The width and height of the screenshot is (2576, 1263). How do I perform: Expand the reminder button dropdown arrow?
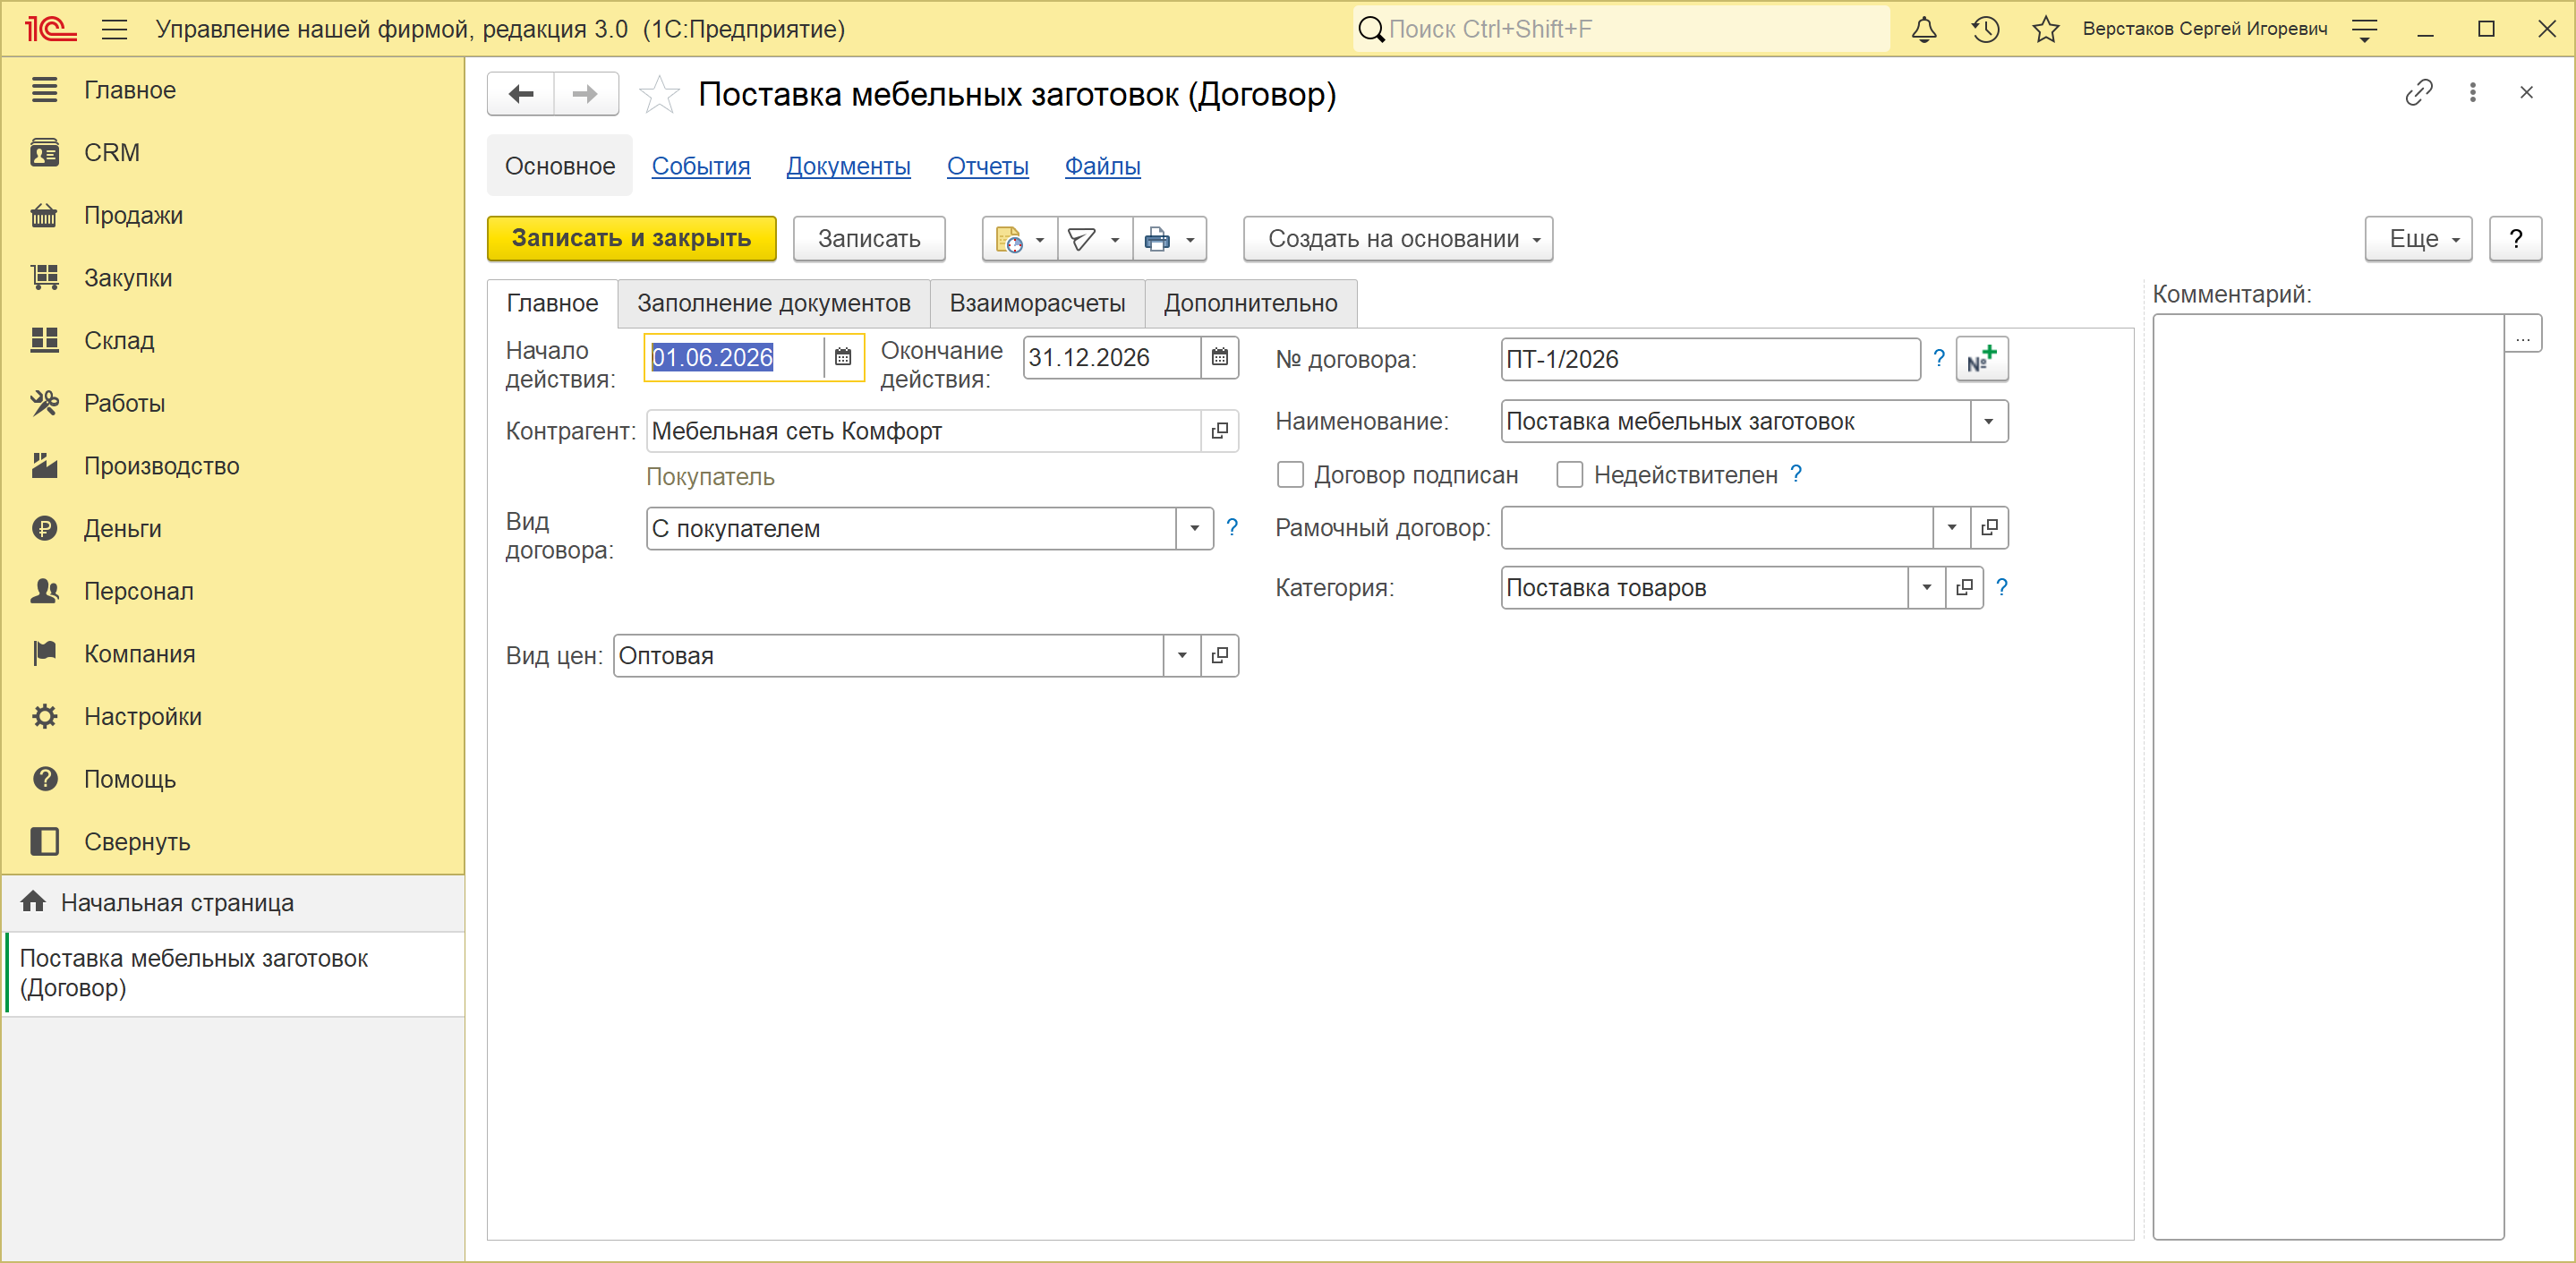(1040, 240)
